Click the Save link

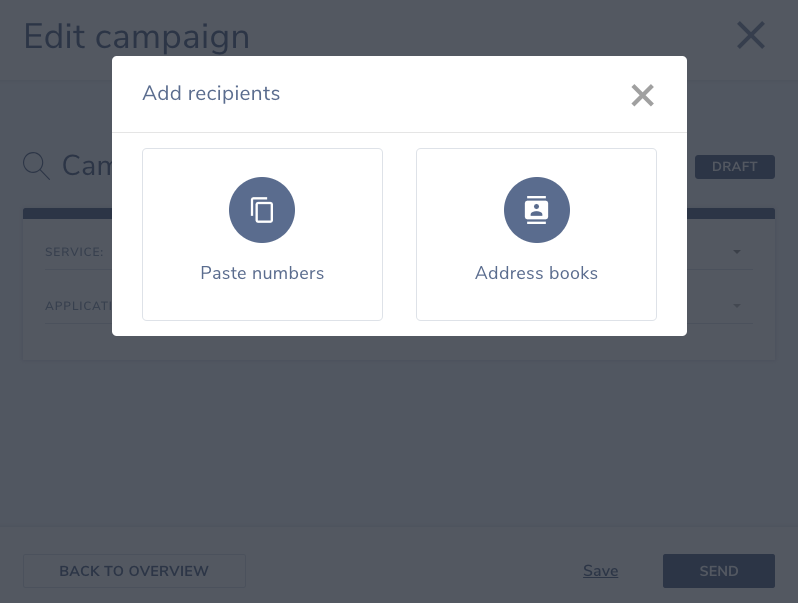pos(601,571)
